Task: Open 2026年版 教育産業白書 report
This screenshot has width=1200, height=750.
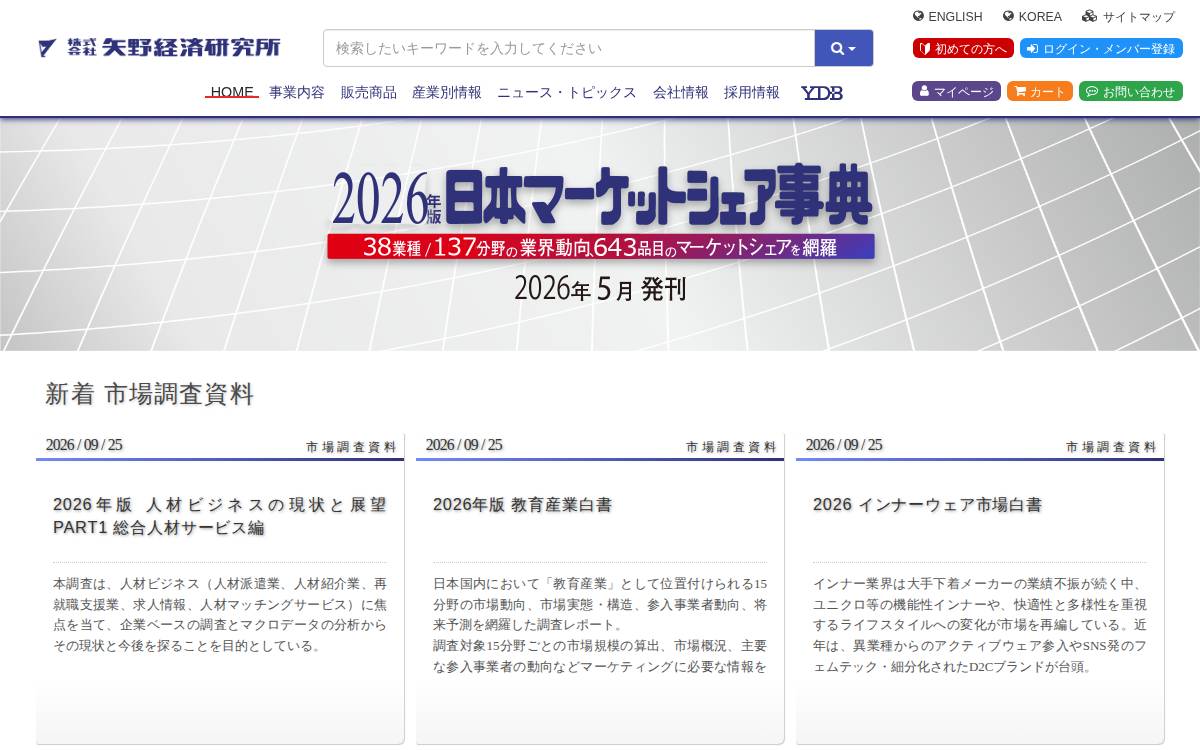Action: pyautogui.click(x=522, y=505)
